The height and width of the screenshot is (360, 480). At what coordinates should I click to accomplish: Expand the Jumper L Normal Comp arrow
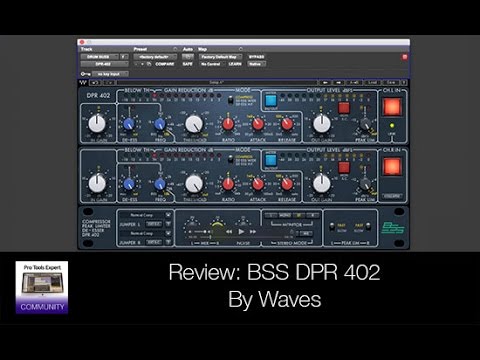tap(168, 215)
